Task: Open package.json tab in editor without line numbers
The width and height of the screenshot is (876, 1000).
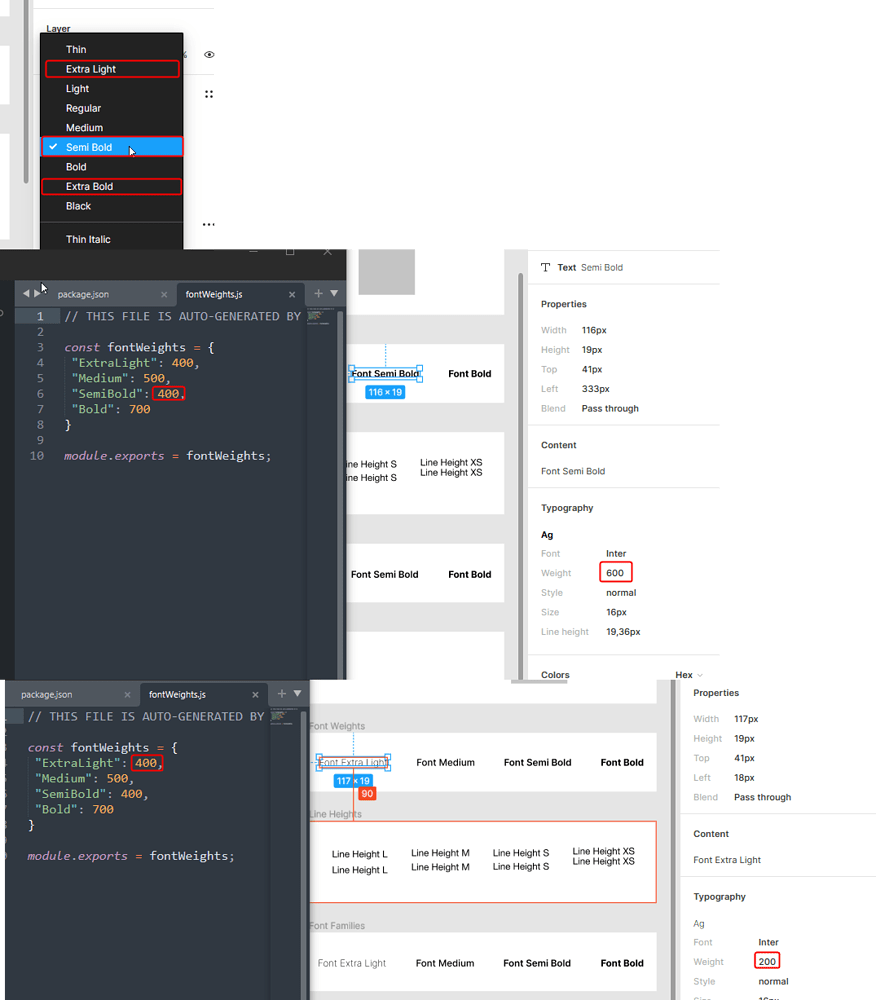Action: (x=47, y=695)
